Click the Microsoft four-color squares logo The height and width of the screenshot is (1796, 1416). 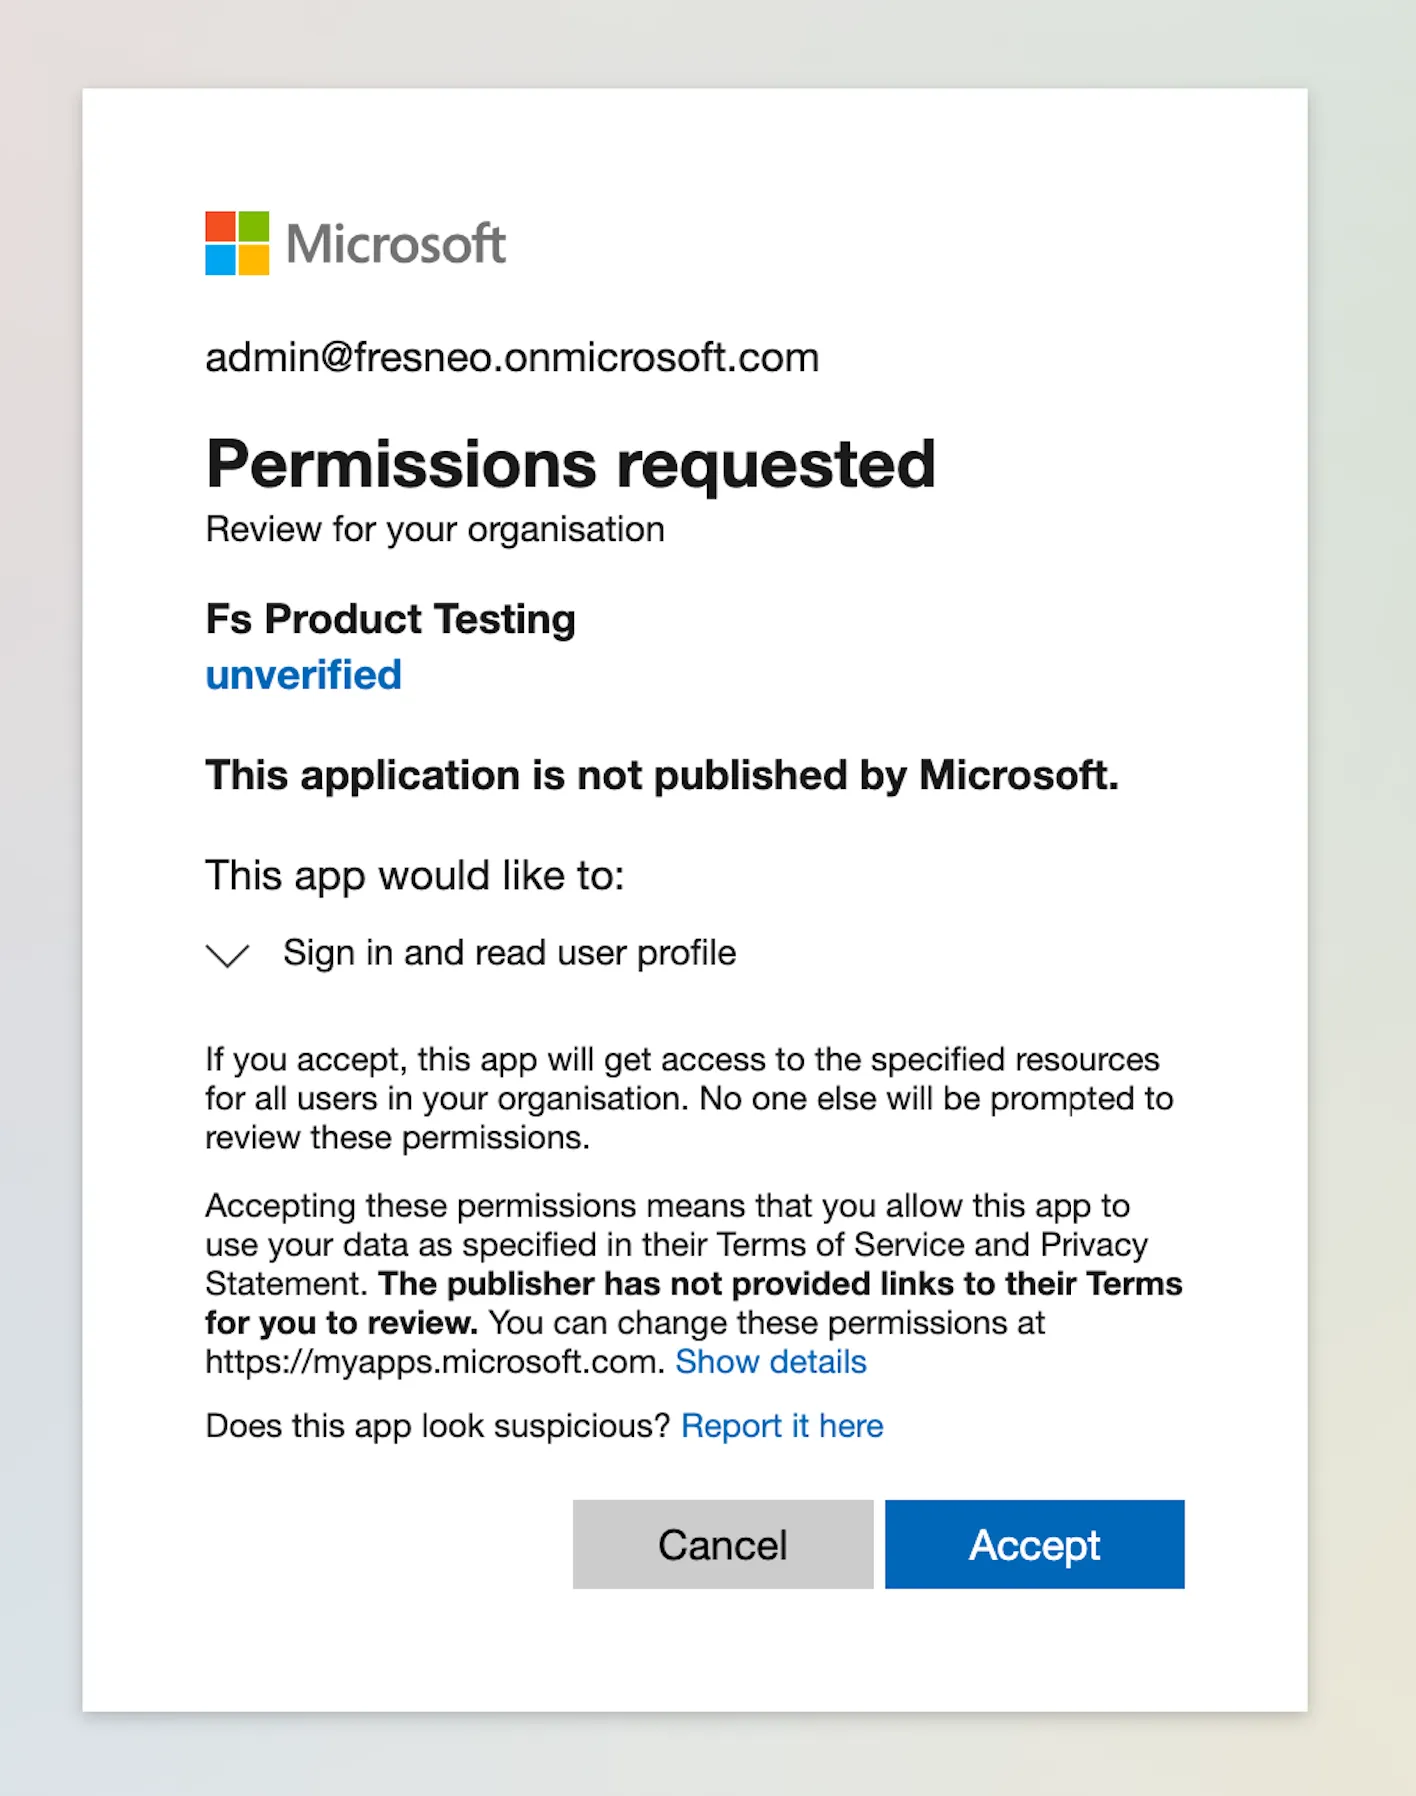237,243
